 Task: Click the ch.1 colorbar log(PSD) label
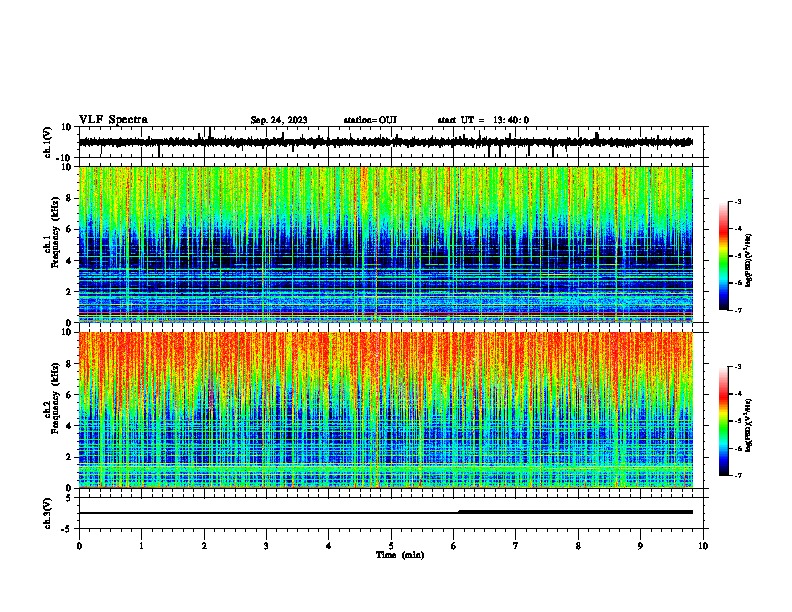749,261
